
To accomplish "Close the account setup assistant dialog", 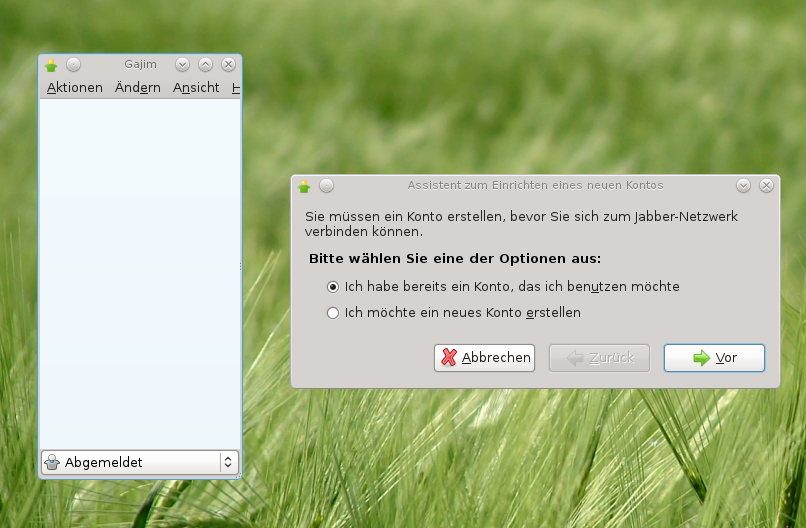I will click(x=766, y=186).
